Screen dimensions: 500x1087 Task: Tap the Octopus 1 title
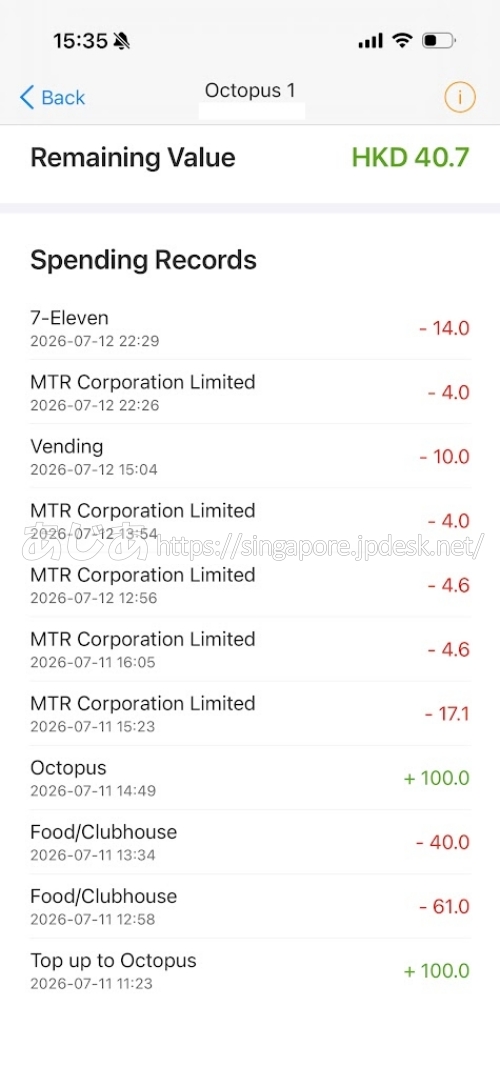[250, 90]
